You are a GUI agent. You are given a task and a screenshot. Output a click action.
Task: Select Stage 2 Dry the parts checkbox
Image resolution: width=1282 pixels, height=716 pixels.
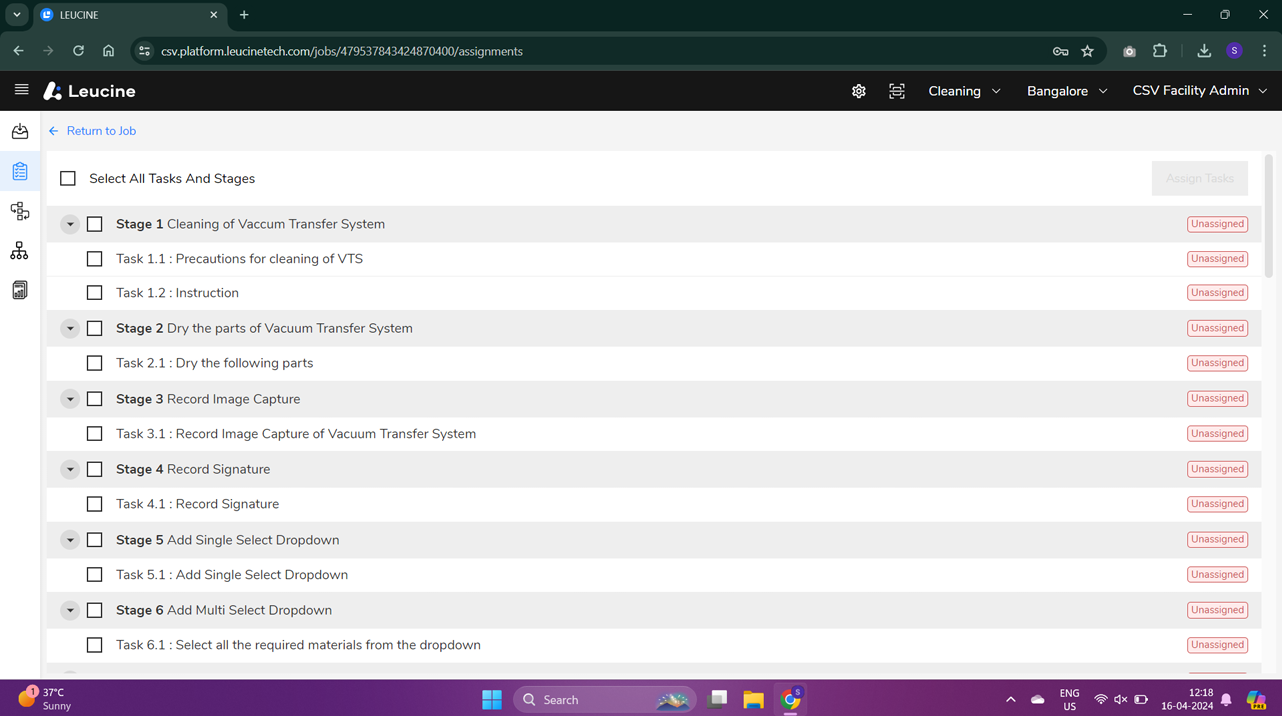[x=95, y=328]
